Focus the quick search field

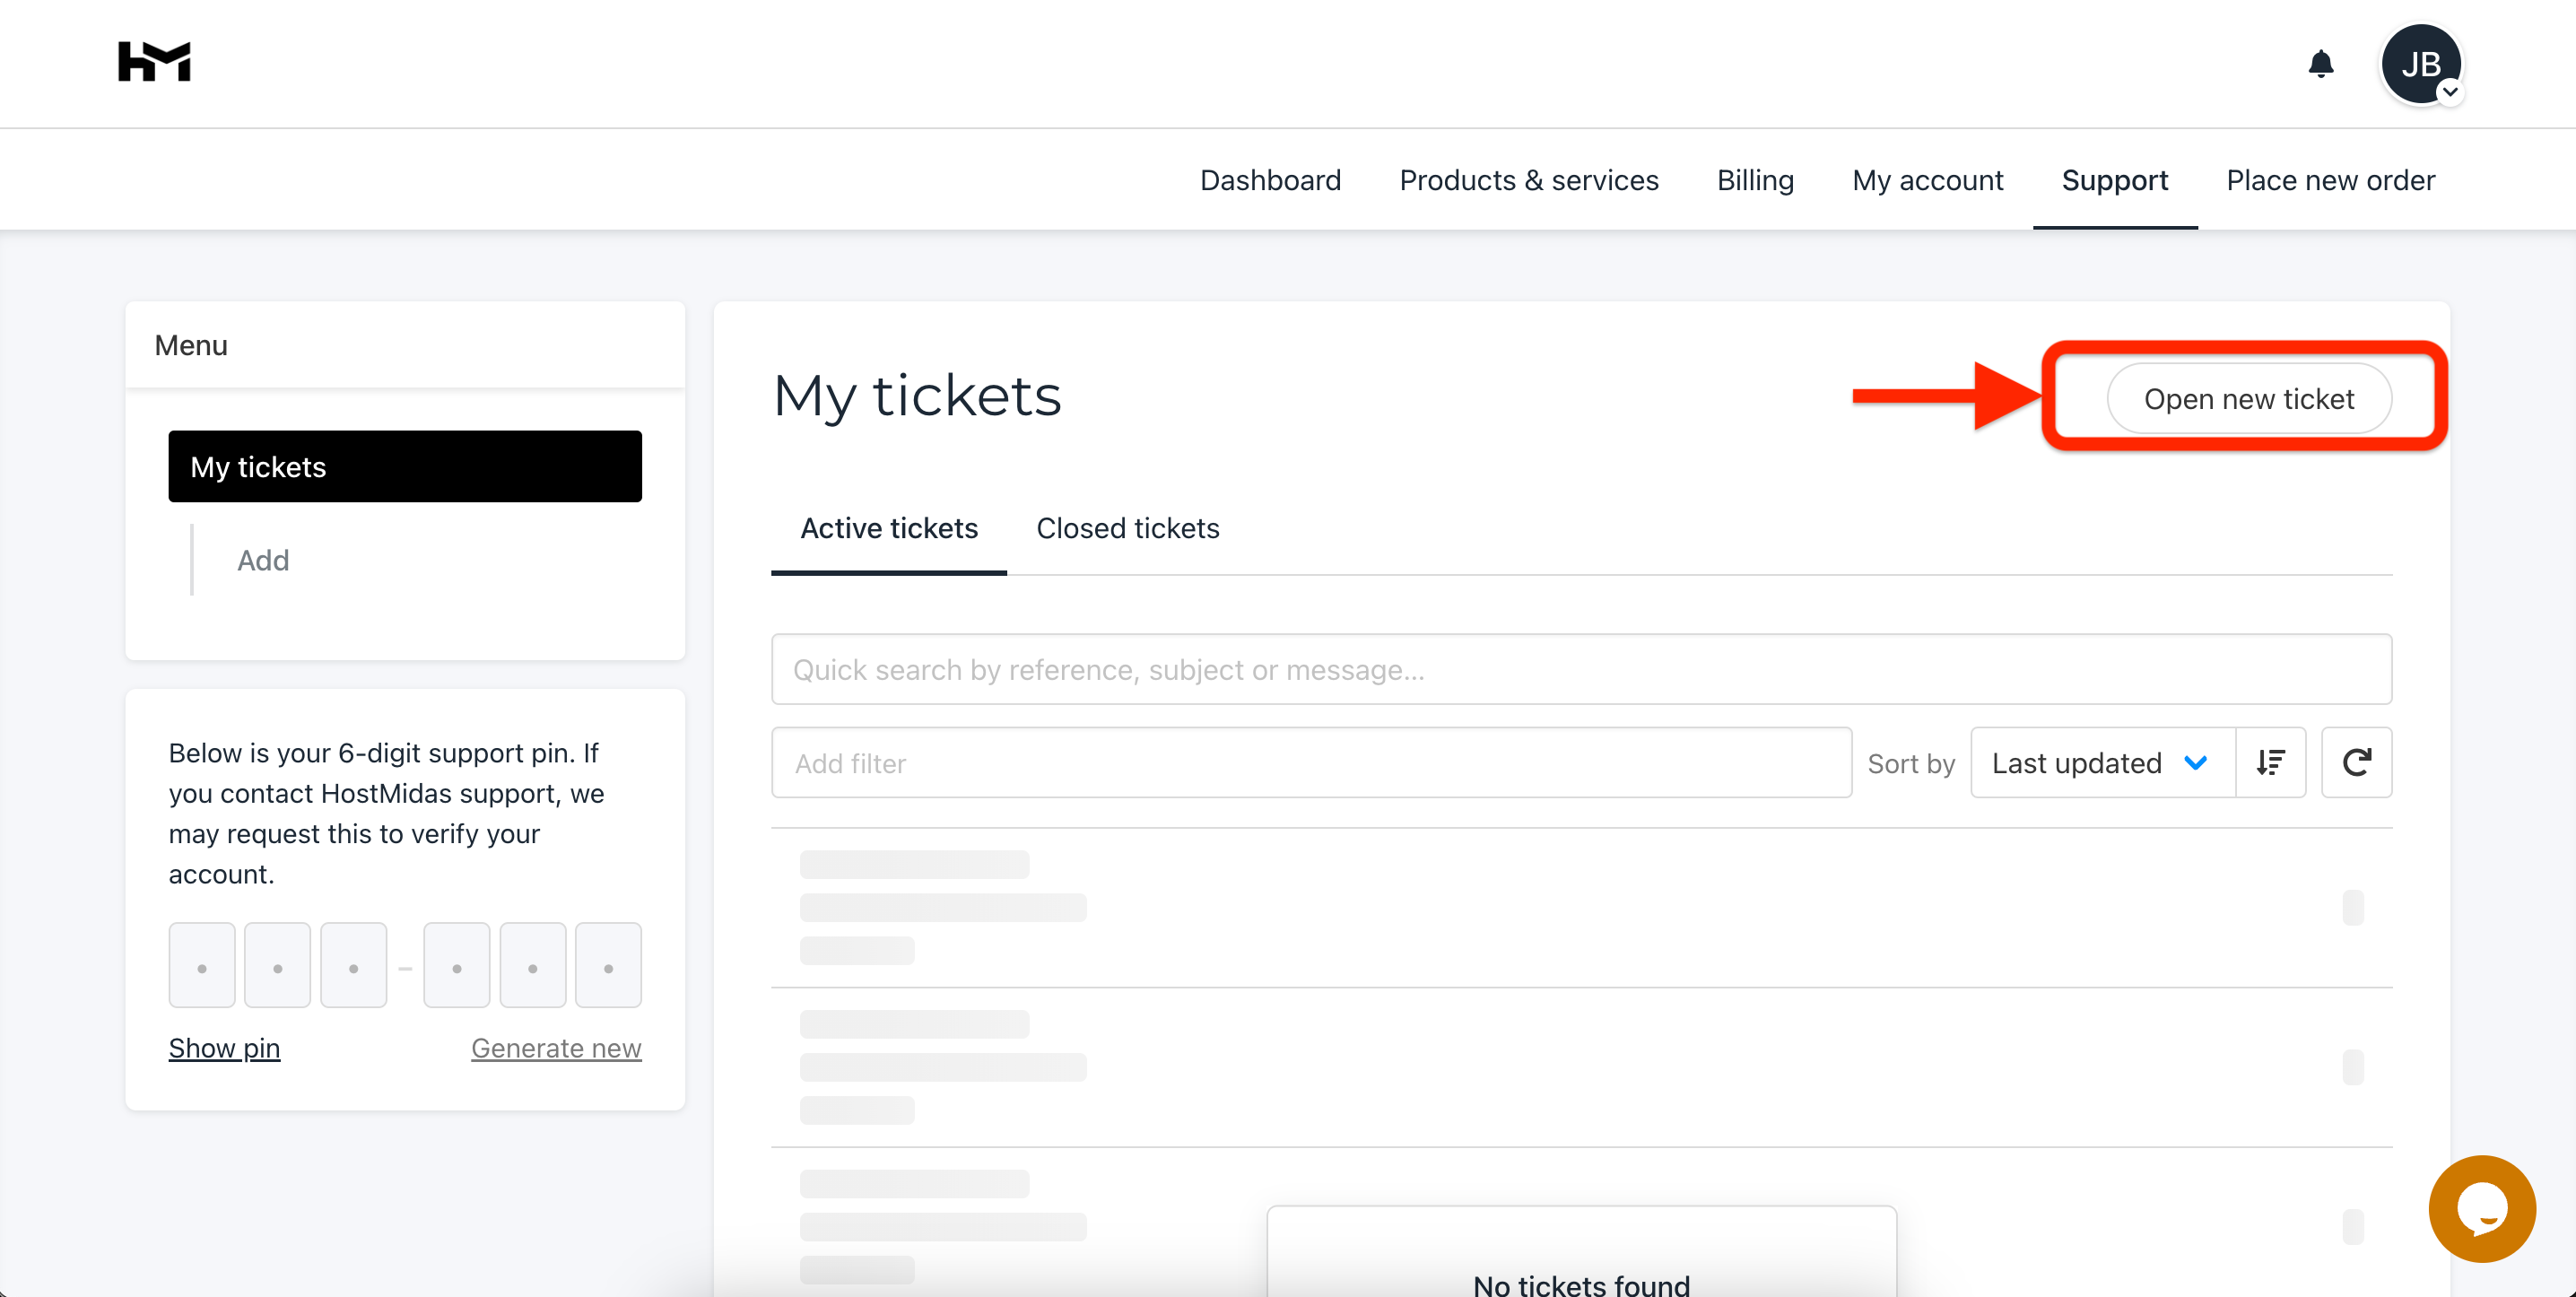pos(1581,669)
